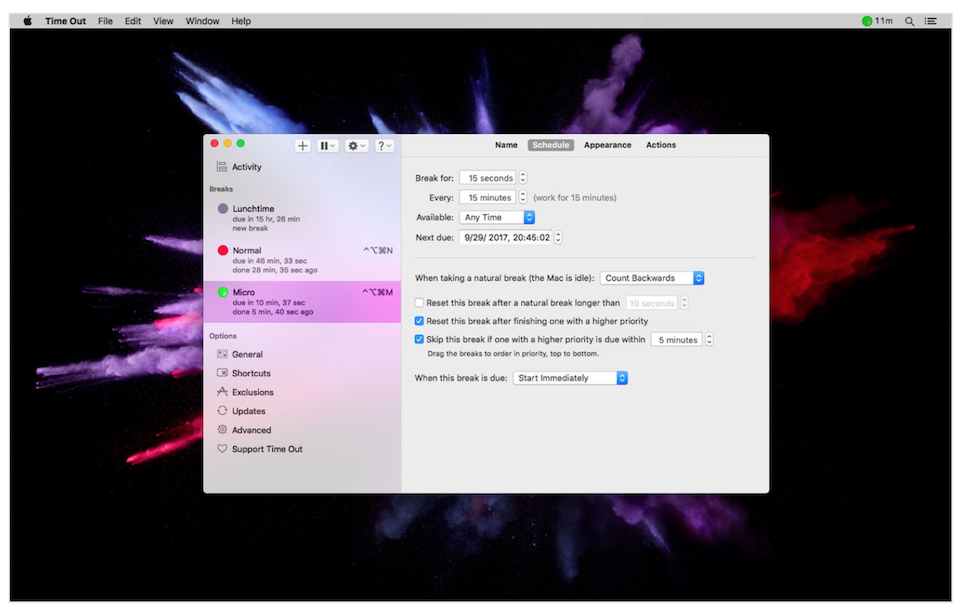Click Time Out status icon in menu bar

coord(877,21)
